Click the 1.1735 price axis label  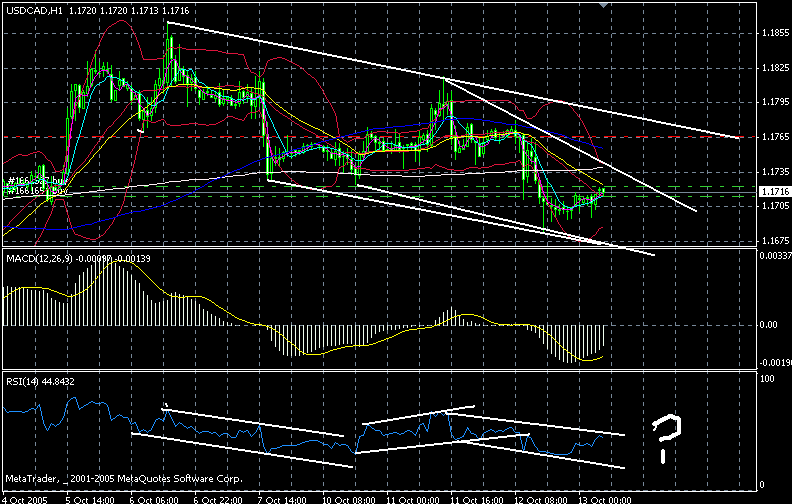tap(774, 172)
